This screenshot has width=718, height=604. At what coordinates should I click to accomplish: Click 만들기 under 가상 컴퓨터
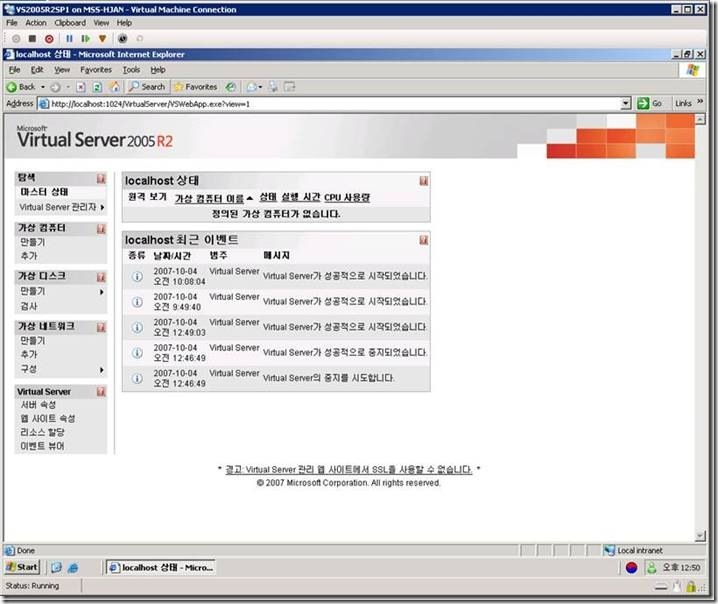(33, 242)
